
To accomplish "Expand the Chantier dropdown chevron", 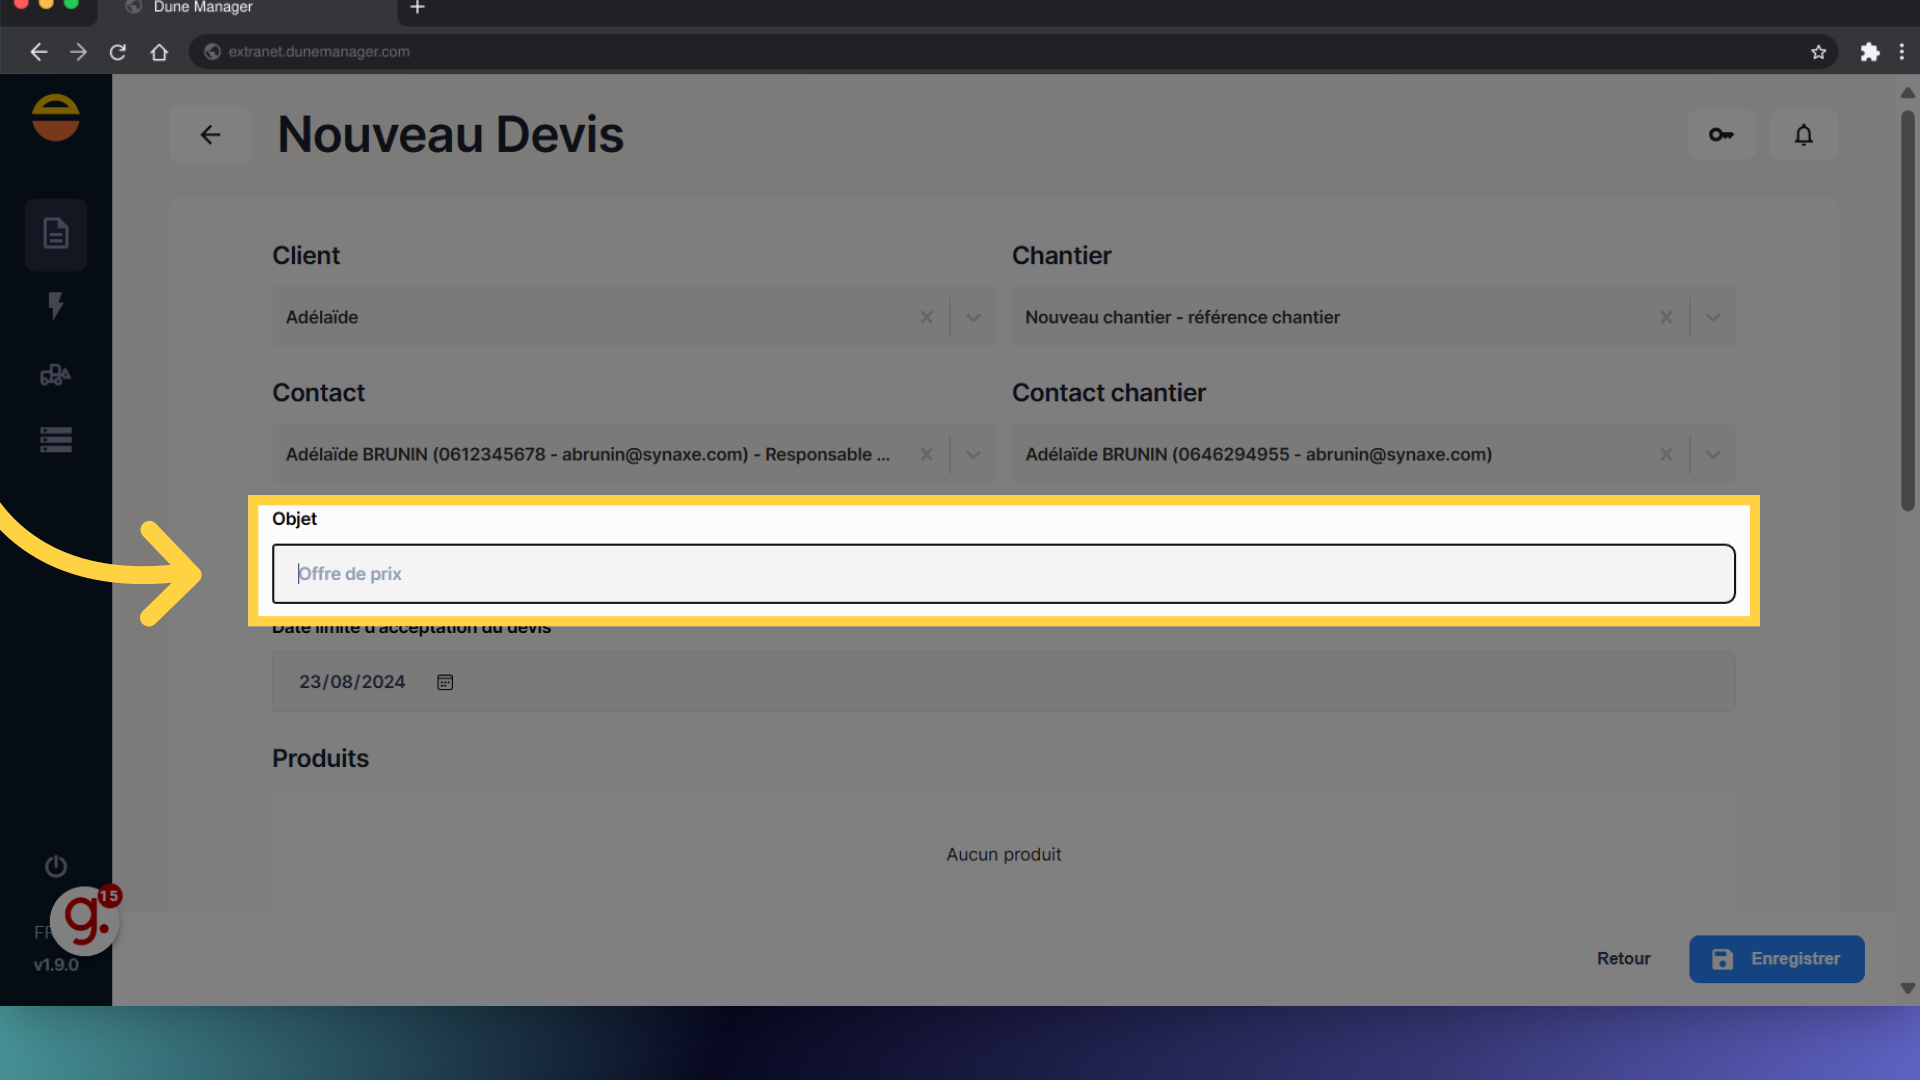I will (1712, 318).
